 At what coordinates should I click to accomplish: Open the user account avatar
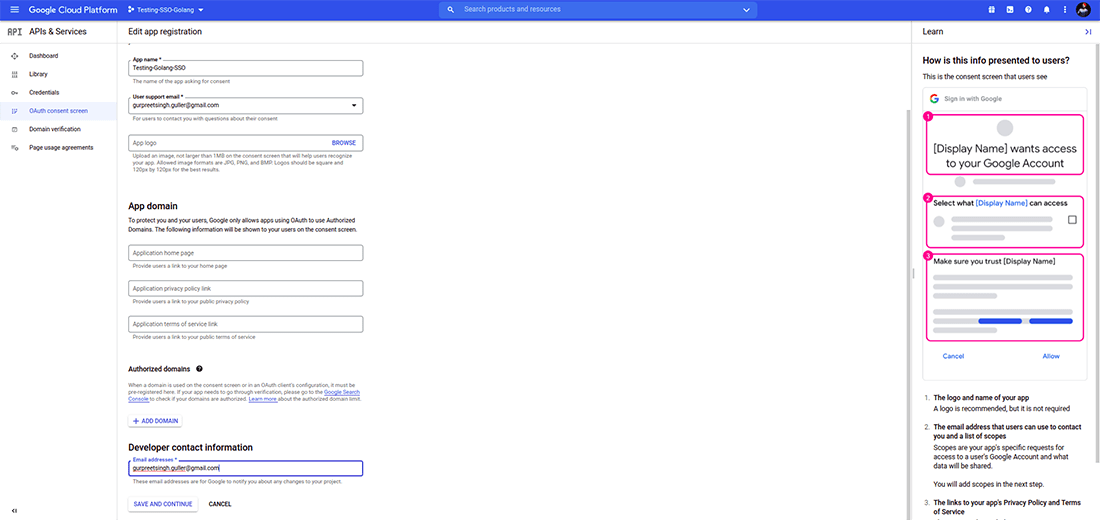[1084, 10]
